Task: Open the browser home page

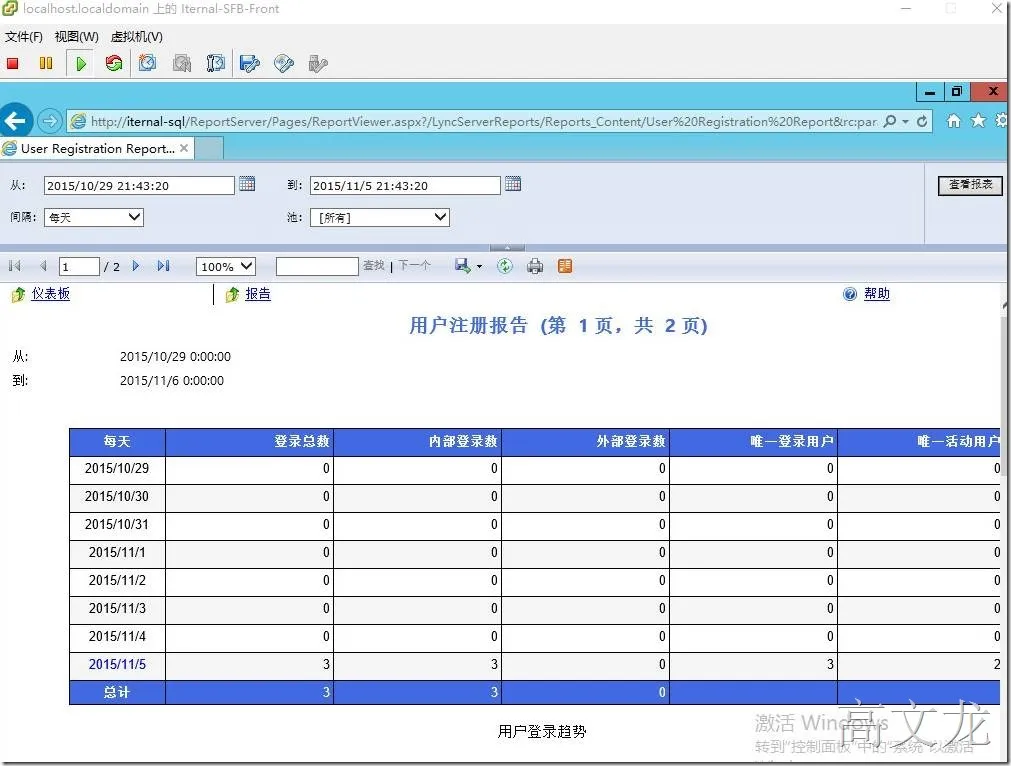Action: 954,121
